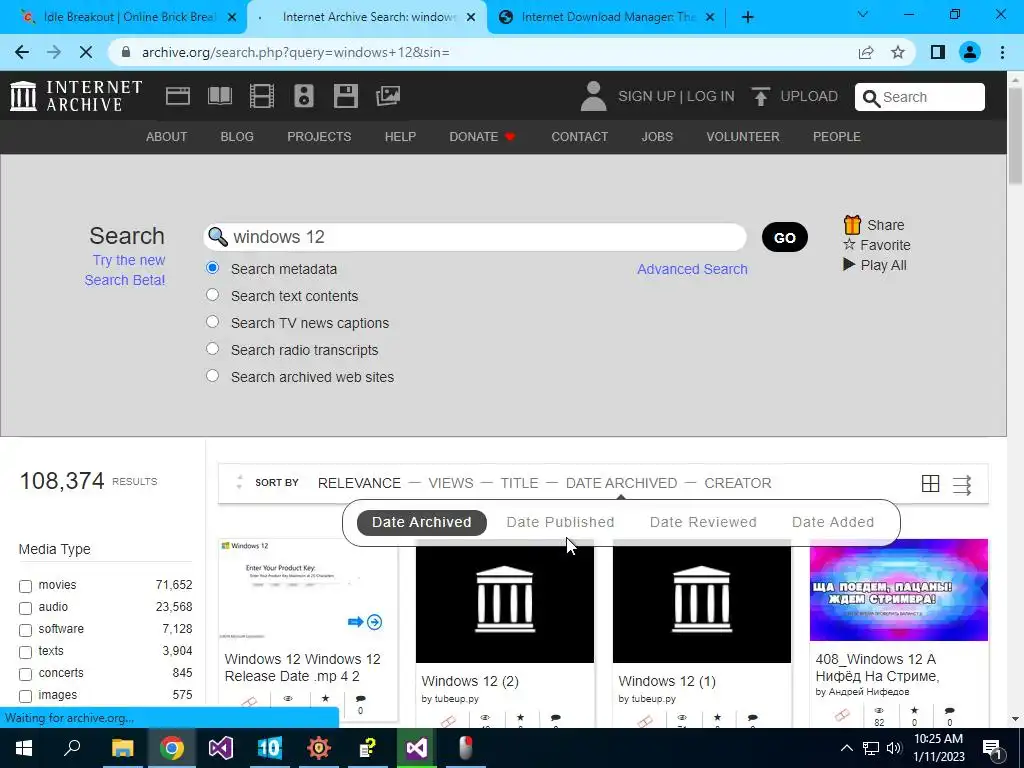
Task: Open Chrome tab search chevron
Action: (x=863, y=14)
